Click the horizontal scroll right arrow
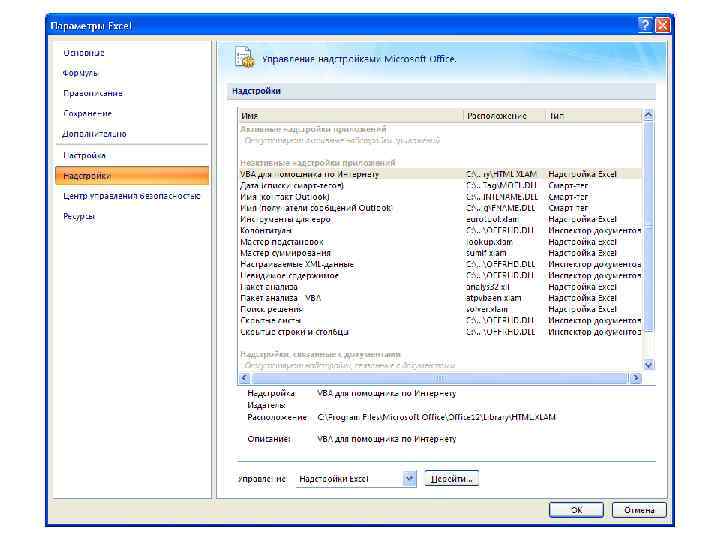This screenshot has height=540, width=720. [636, 378]
